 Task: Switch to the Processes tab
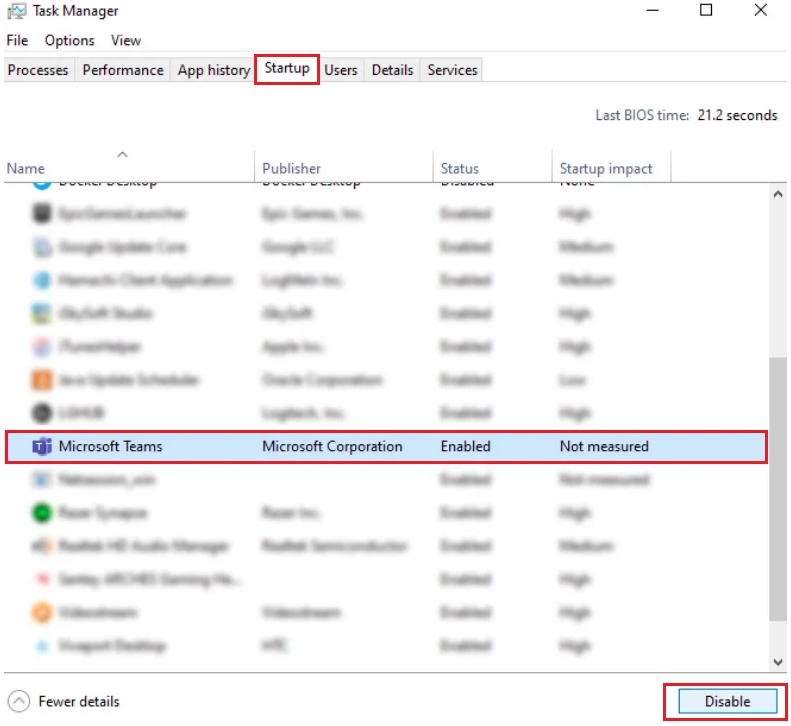pyautogui.click(x=38, y=70)
